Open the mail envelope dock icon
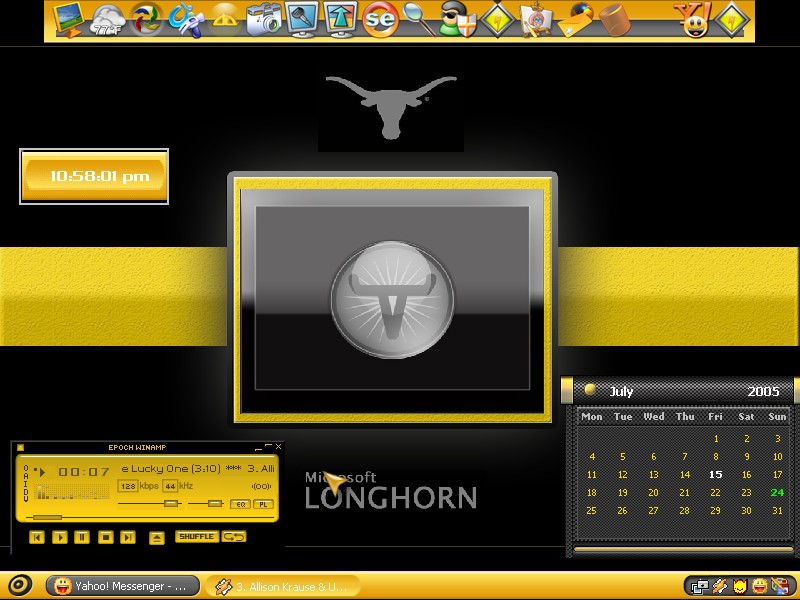The height and width of the screenshot is (600, 800). click(577, 20)
